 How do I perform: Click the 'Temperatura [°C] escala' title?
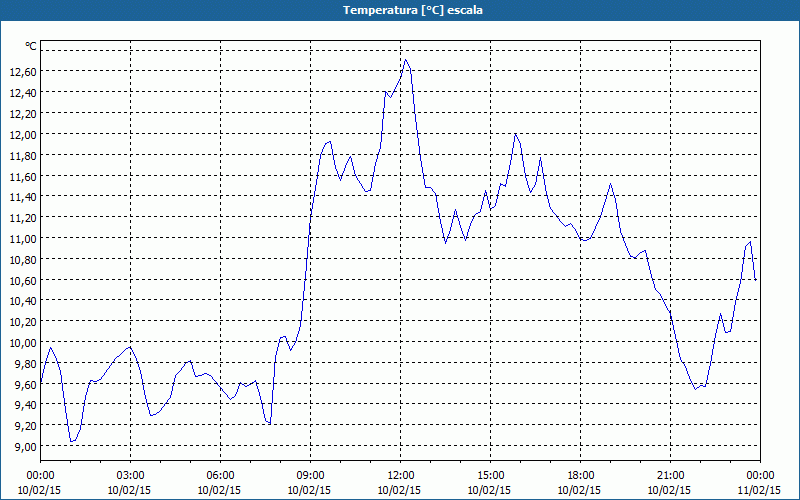click(413, 10)
